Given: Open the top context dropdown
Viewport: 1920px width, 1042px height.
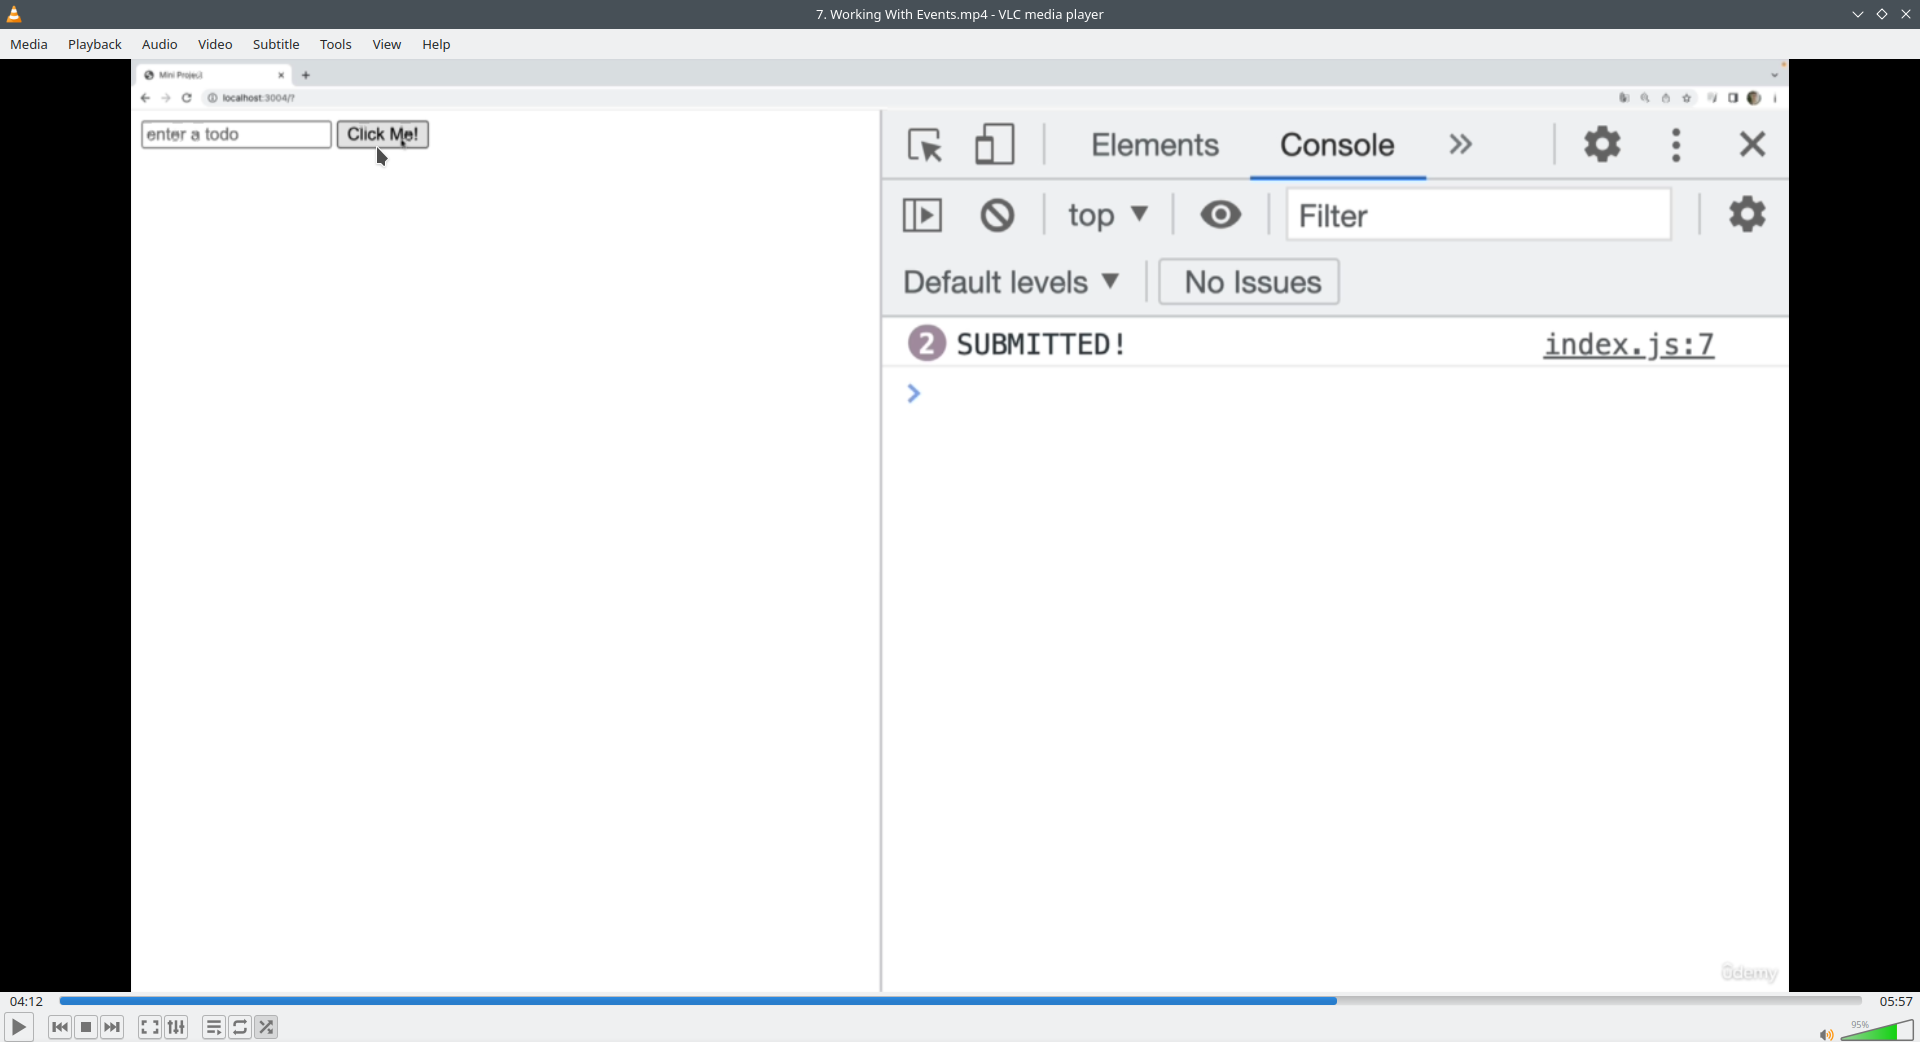Looking at the screenshot, I should point(1108,215).
